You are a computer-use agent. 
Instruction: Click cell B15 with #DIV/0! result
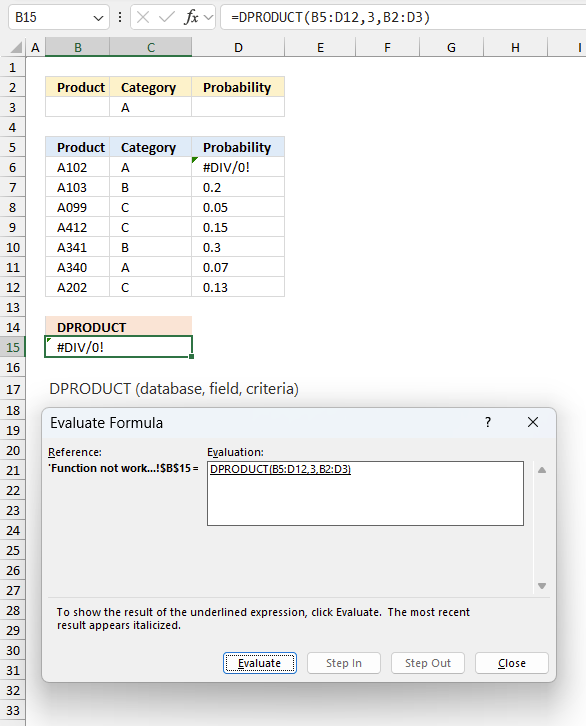click(118, 347)
